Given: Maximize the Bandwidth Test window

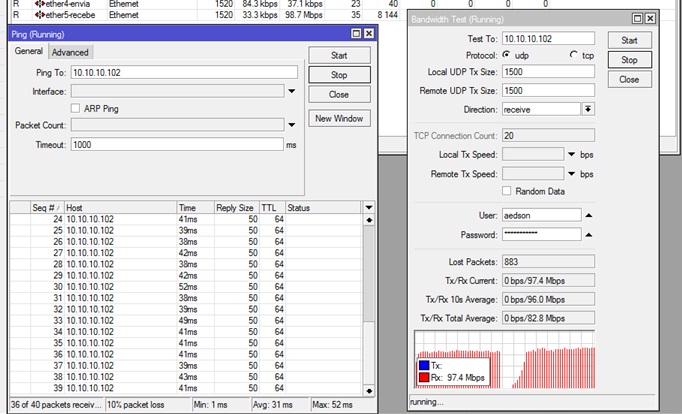Looking at the screenshot, I should pos(637,18).
